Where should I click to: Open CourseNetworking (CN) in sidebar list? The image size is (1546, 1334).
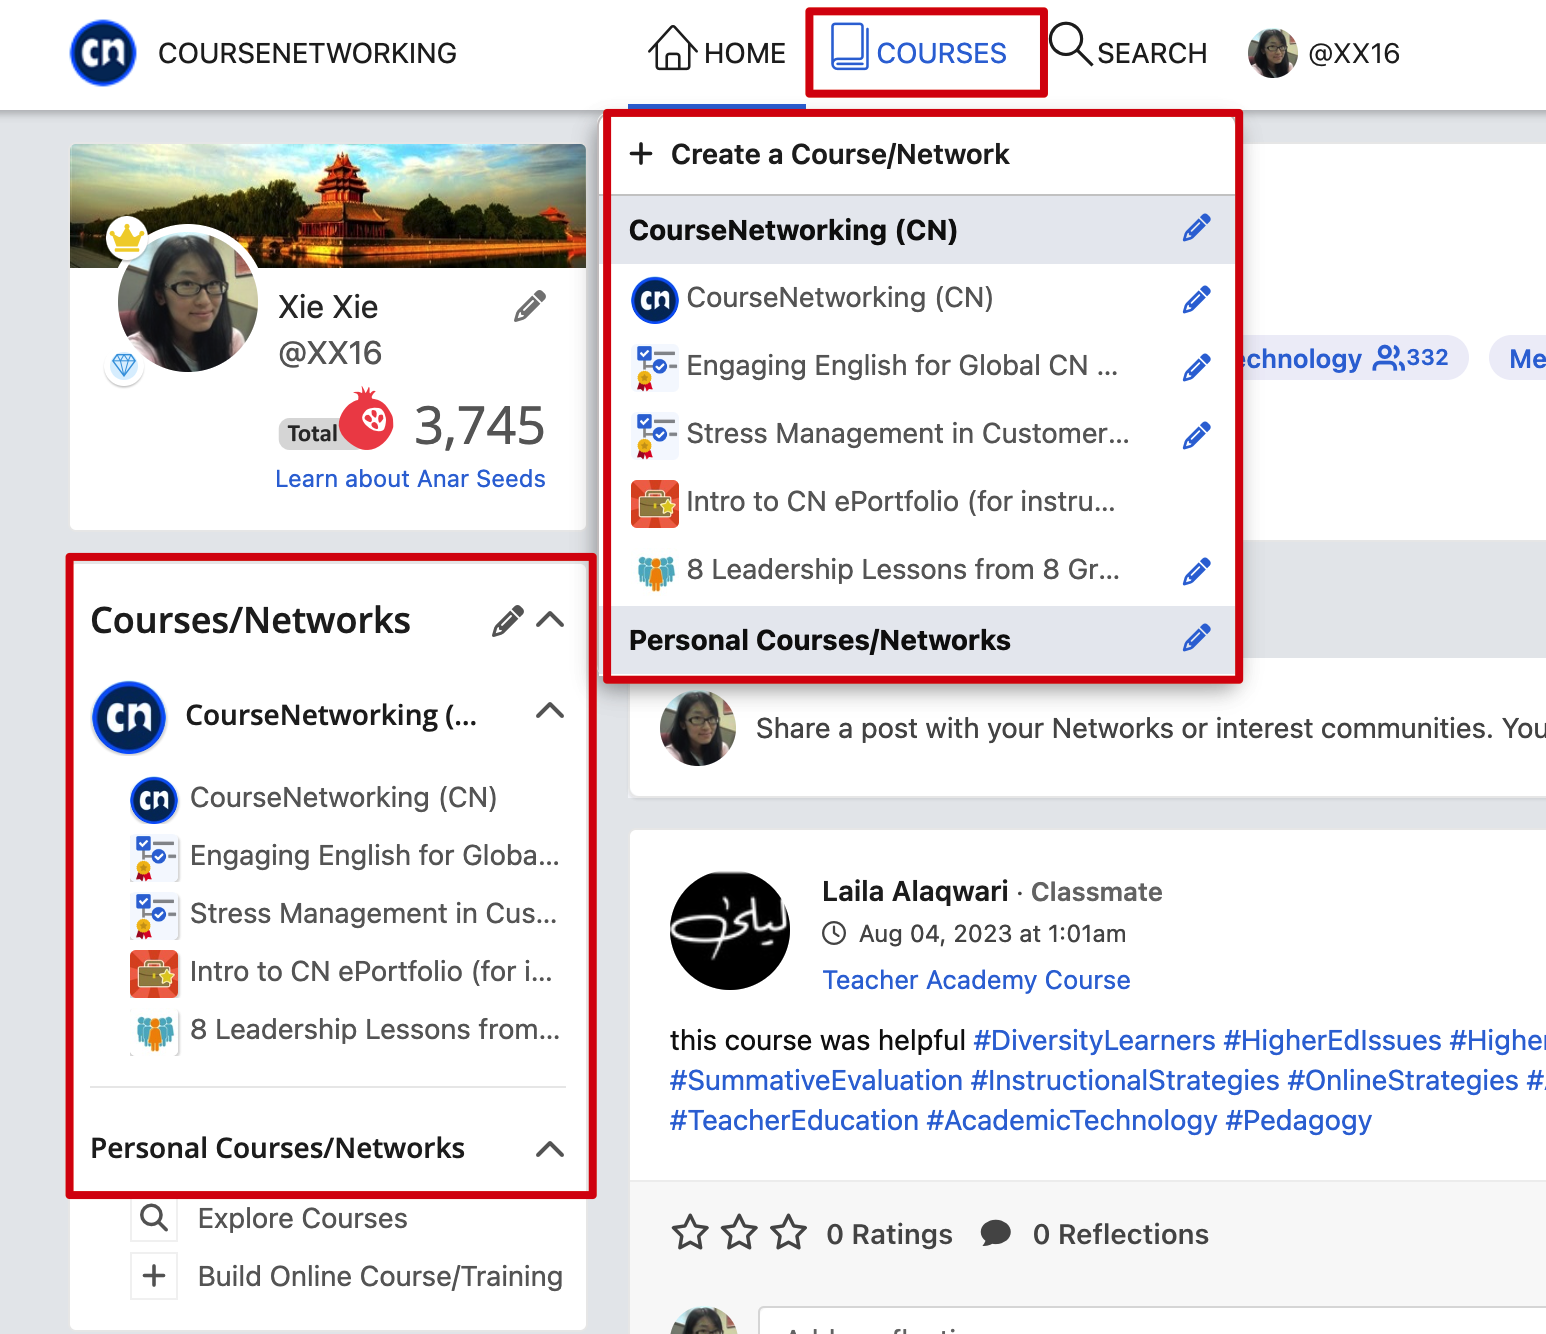coord(343,798)
